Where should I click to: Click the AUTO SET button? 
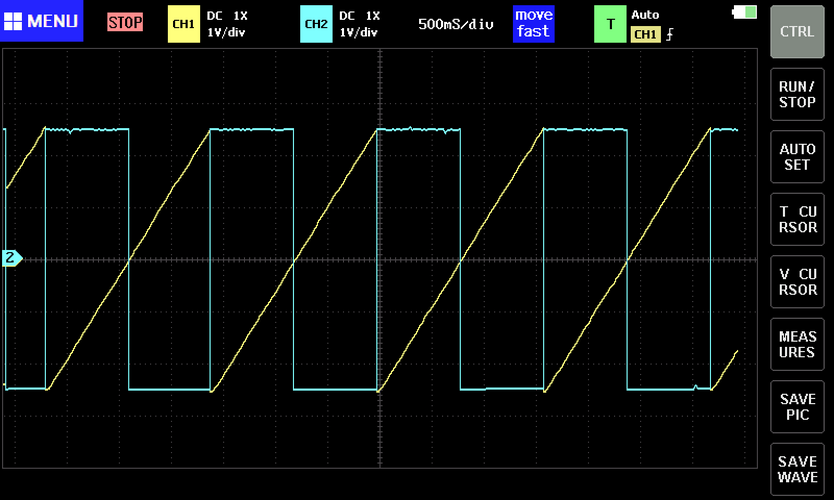tap(797, 156)
